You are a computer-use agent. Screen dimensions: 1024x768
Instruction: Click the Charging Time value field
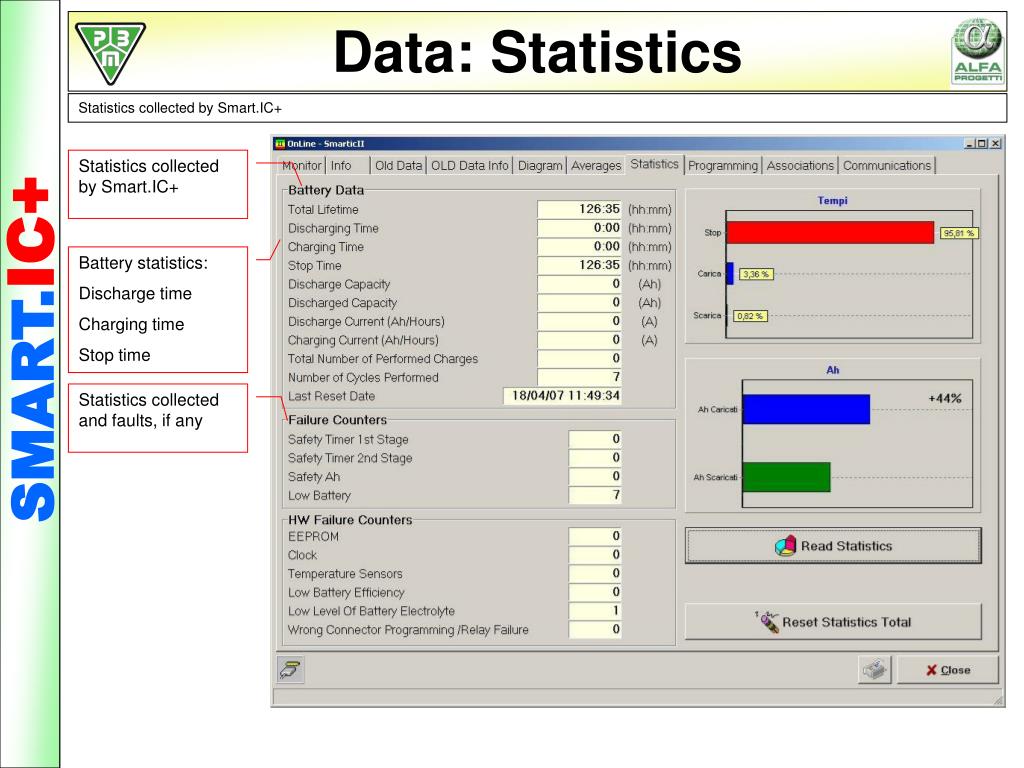[579, 246]
